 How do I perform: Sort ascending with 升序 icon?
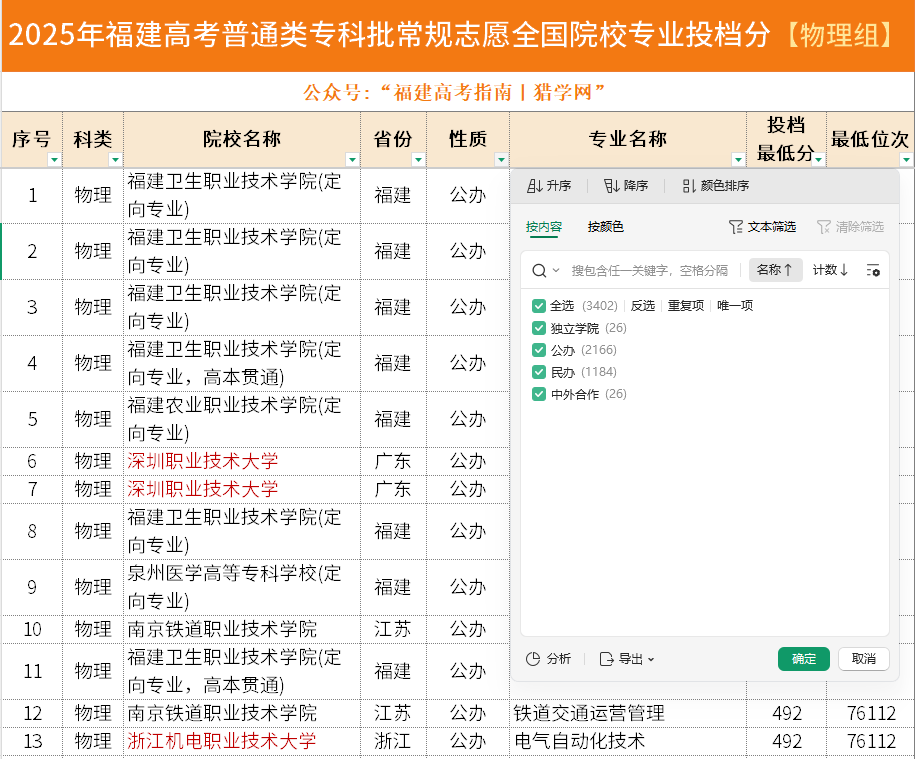pyautogui.click(x=534, y=186)
